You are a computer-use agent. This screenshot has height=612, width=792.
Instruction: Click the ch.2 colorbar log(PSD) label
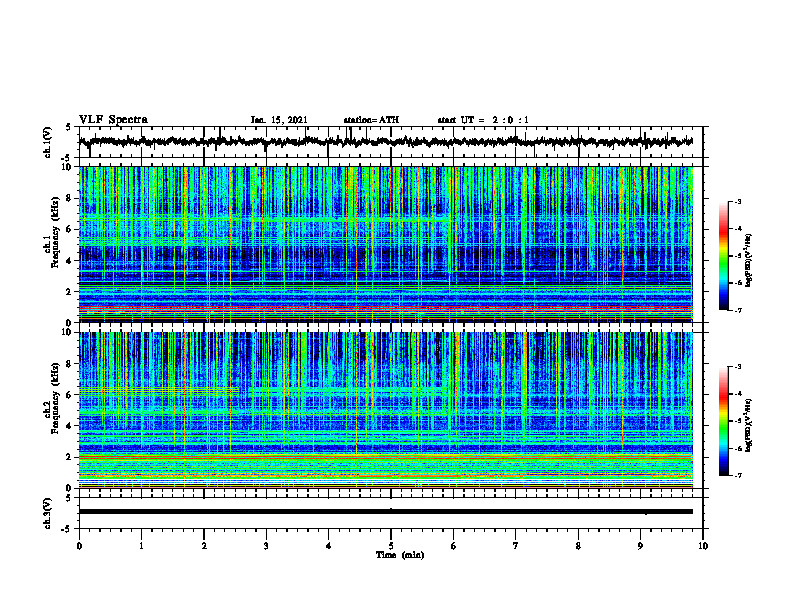[749, 425]
